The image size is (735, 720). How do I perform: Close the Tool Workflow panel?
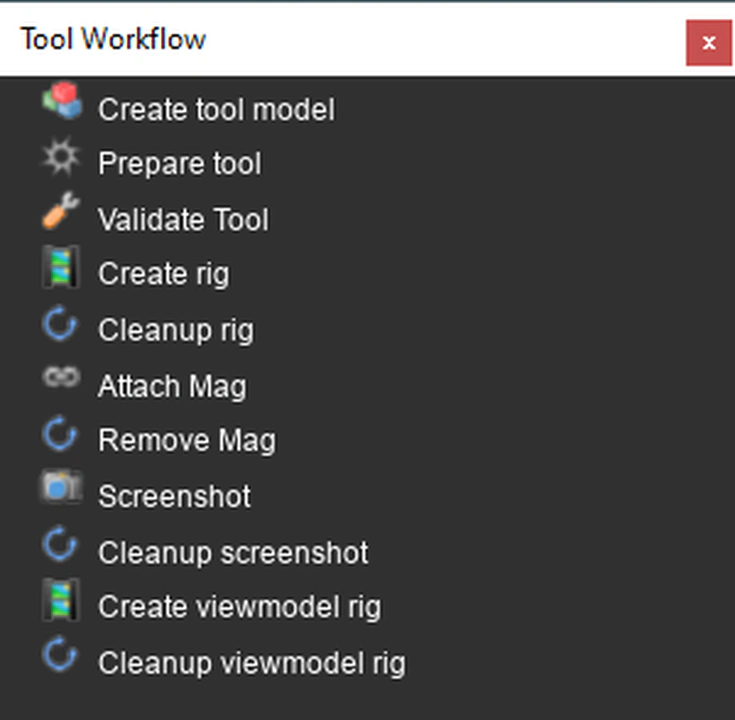[708, 43]
